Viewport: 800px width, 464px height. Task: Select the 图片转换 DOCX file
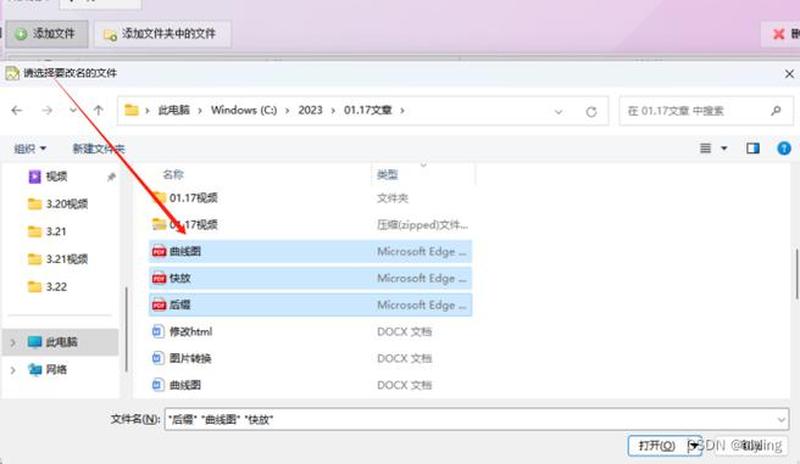tap(310, 358)
